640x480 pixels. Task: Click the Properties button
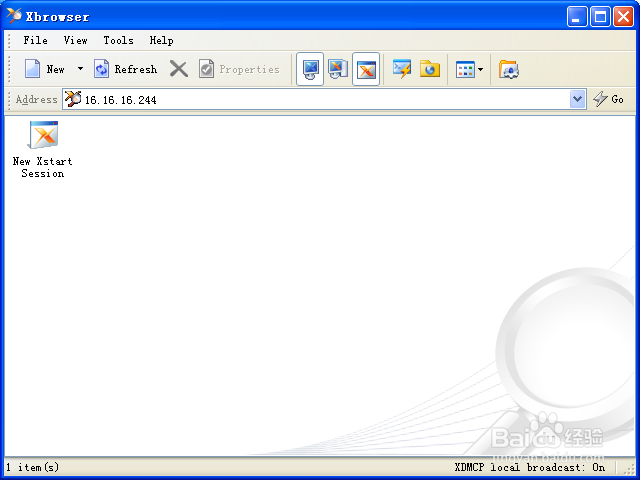coord(239,69)
